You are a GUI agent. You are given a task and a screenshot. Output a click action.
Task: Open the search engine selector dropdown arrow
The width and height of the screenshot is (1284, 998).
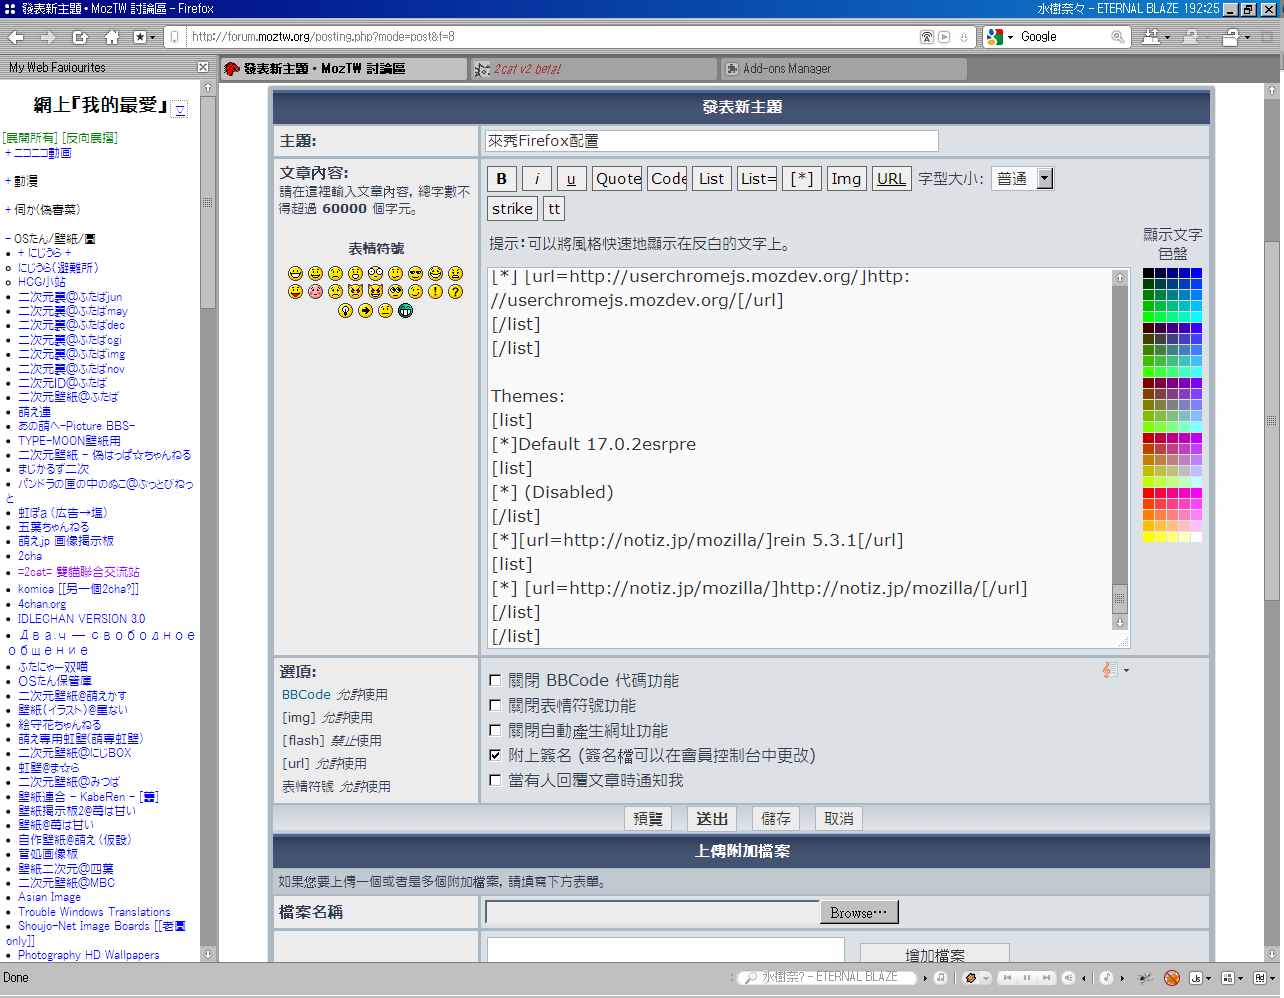click(x=1008, y=37)
